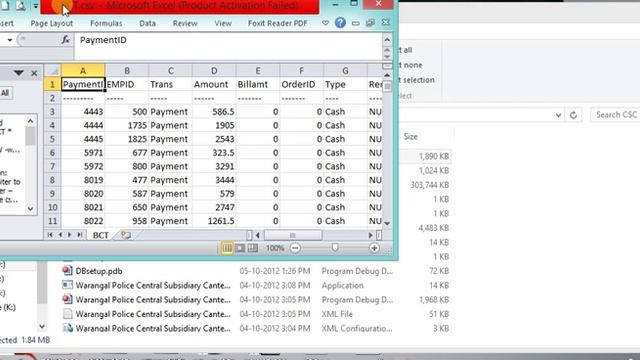
Task: Insert new worksheet tab icon
Action: pyautogui.click(x=126, y=235)
